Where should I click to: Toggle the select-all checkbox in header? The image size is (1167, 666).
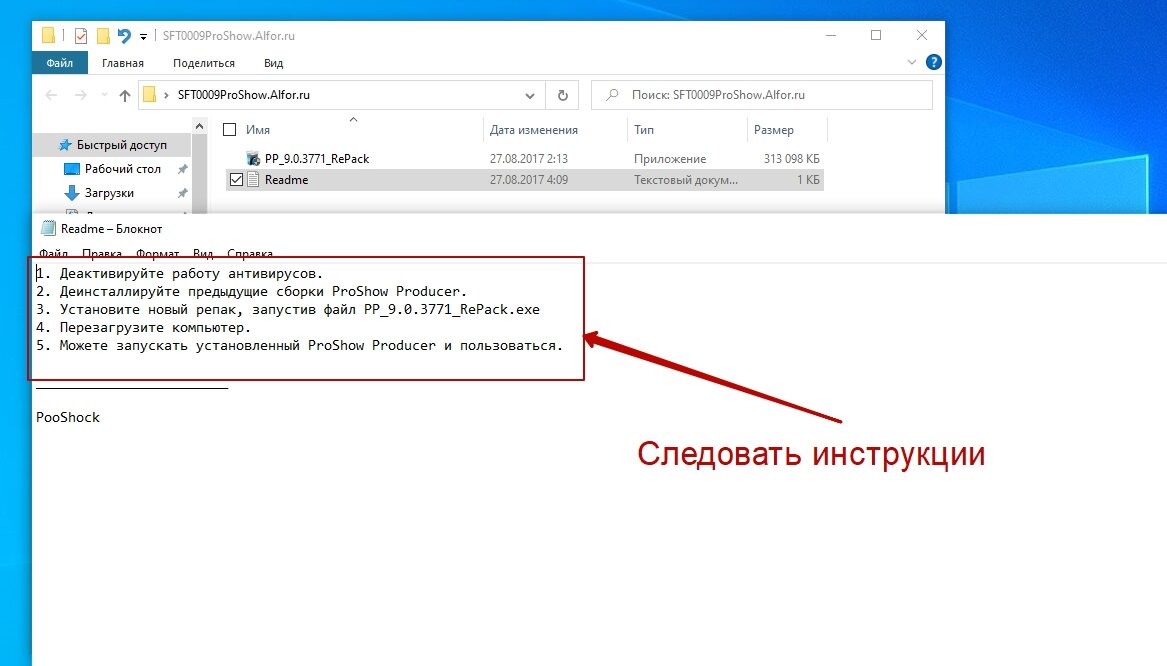point(230,129)
